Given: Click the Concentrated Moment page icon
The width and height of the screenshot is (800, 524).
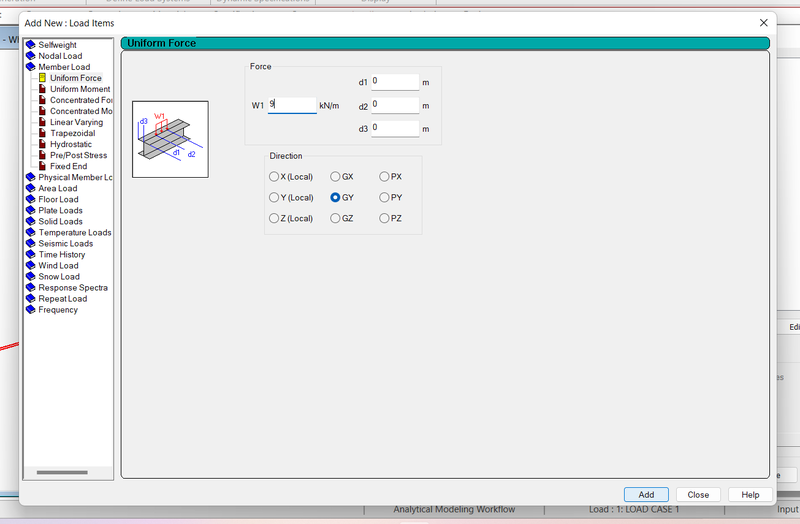Looking at the screenshot, I should 42,111.
